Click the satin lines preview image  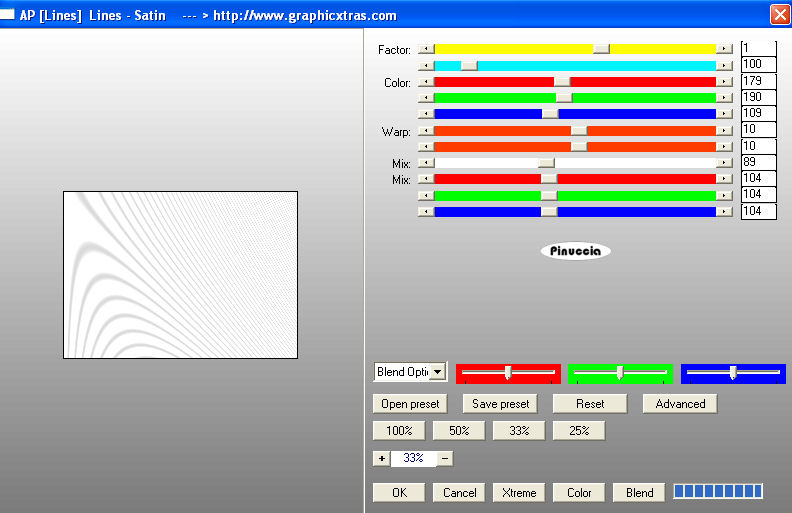point(180,275)
